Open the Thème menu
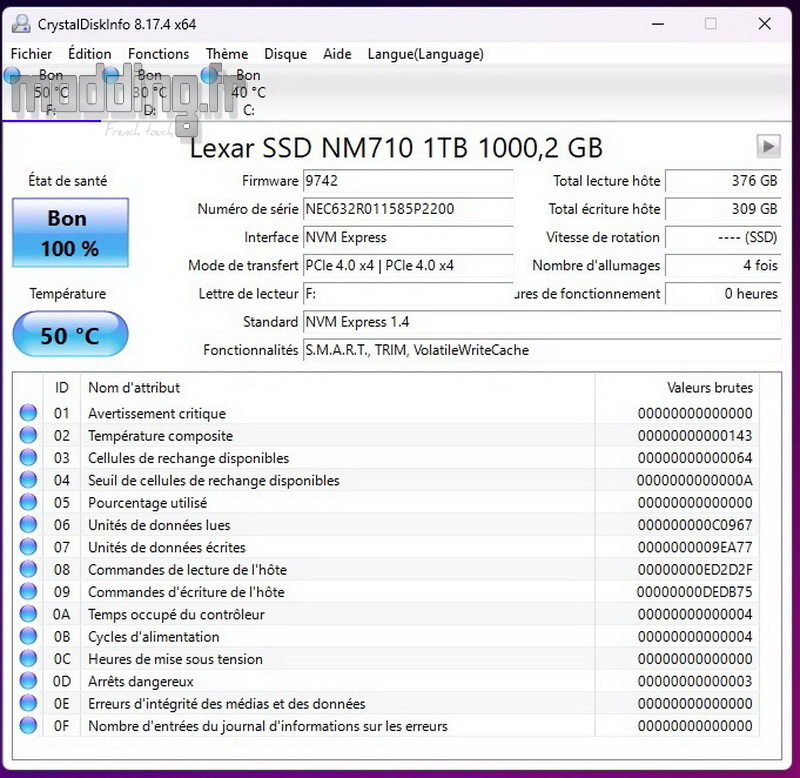This screenshot has height=778, width=800. click(x=227, y=54)
